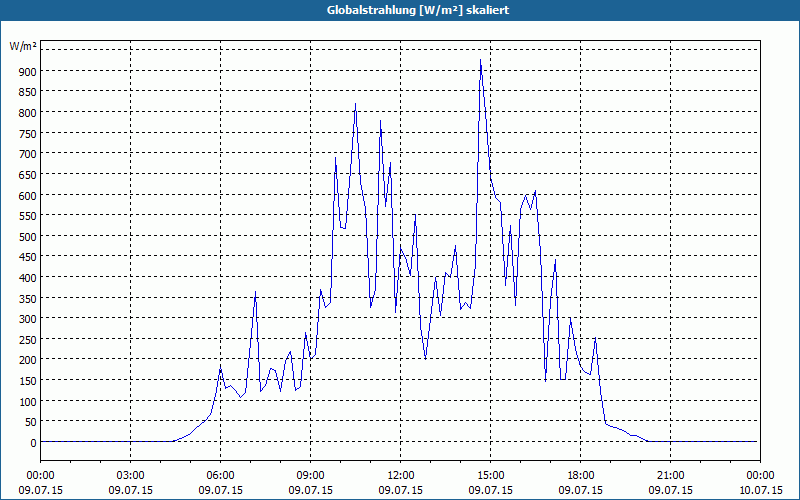Click the 0 y-axis label
This screenshot has height=500, width=800.
[34, 443]
